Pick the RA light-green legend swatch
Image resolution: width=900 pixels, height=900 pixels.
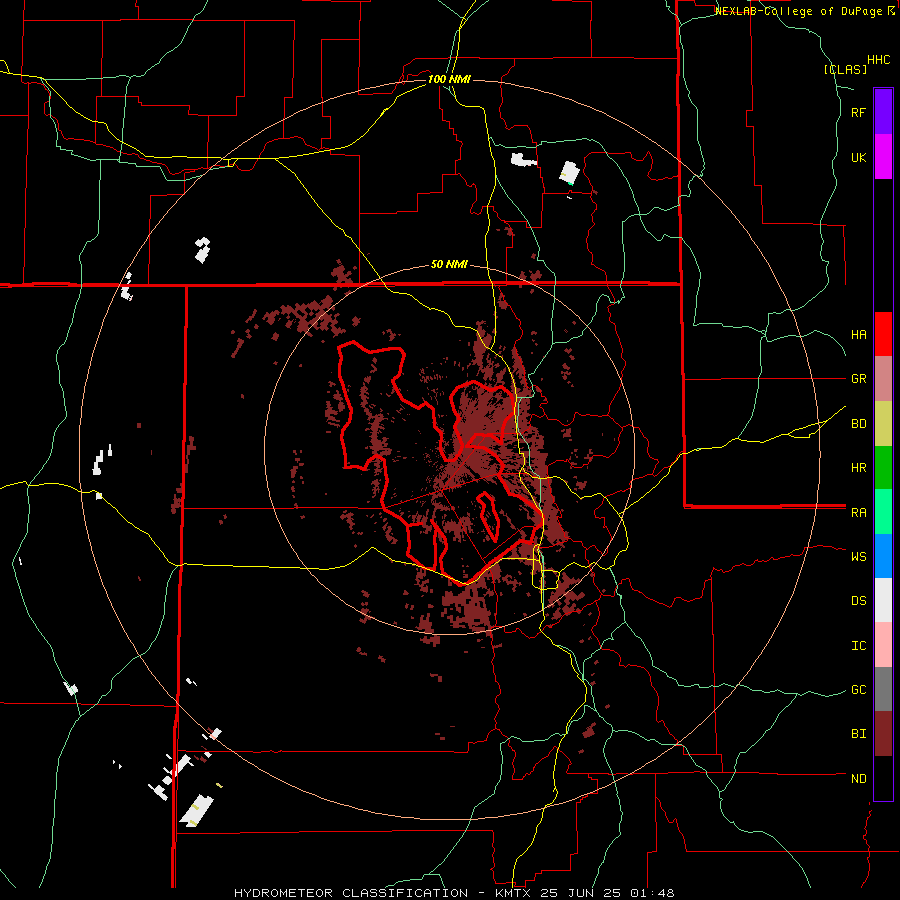pyautogui.click(x=883, y=512)
